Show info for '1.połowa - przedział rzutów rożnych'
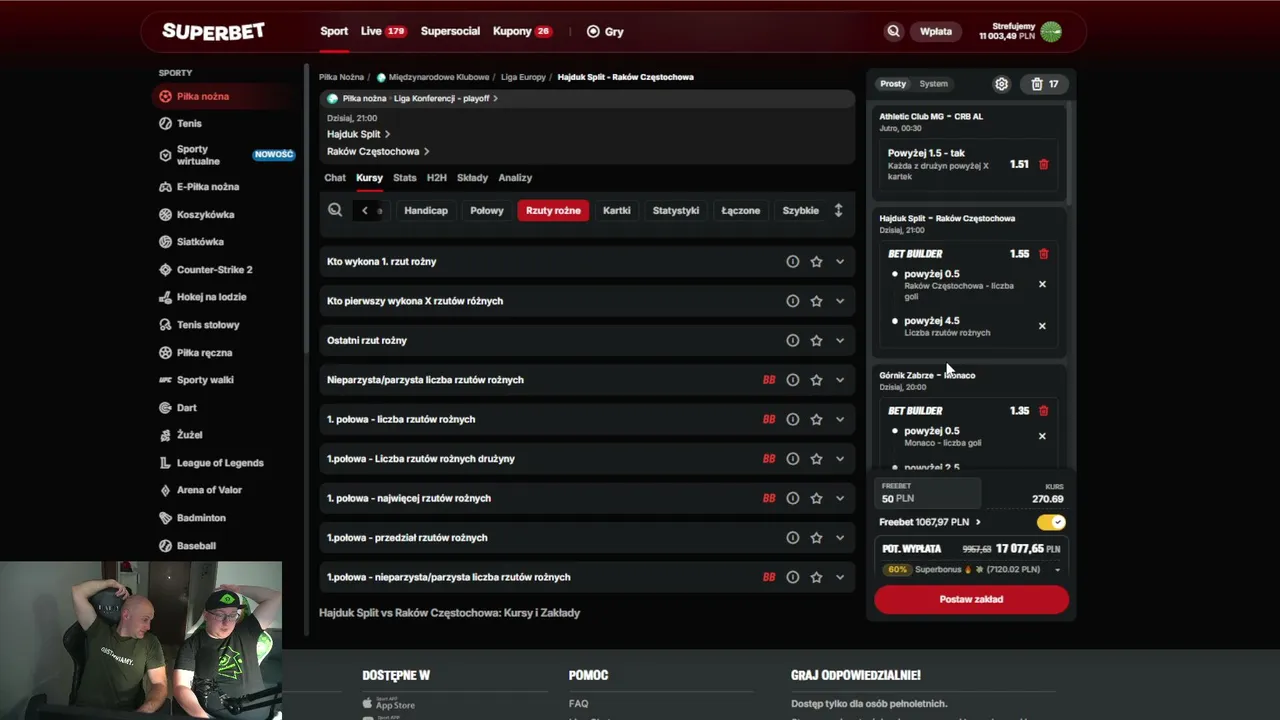This screenshot has width=1280, height=720. (792, 538)
